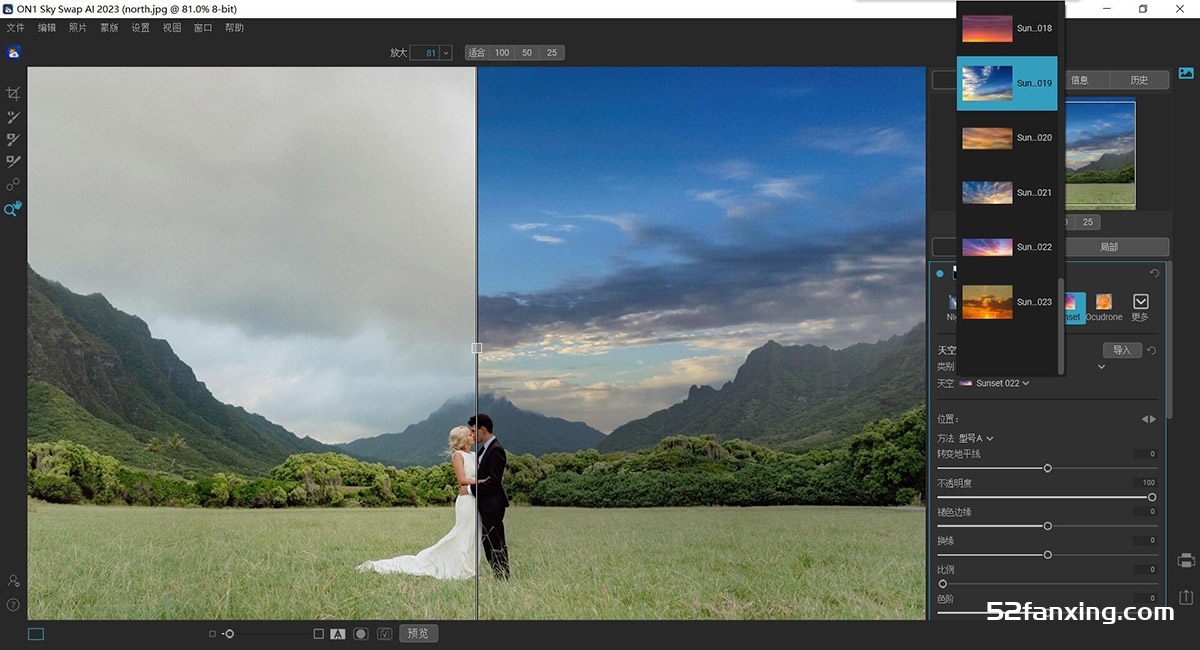Open the 放大 zoom percentage dropdown arrow
Viewport: 1200px width, 650px height.
tap(445, 52)
